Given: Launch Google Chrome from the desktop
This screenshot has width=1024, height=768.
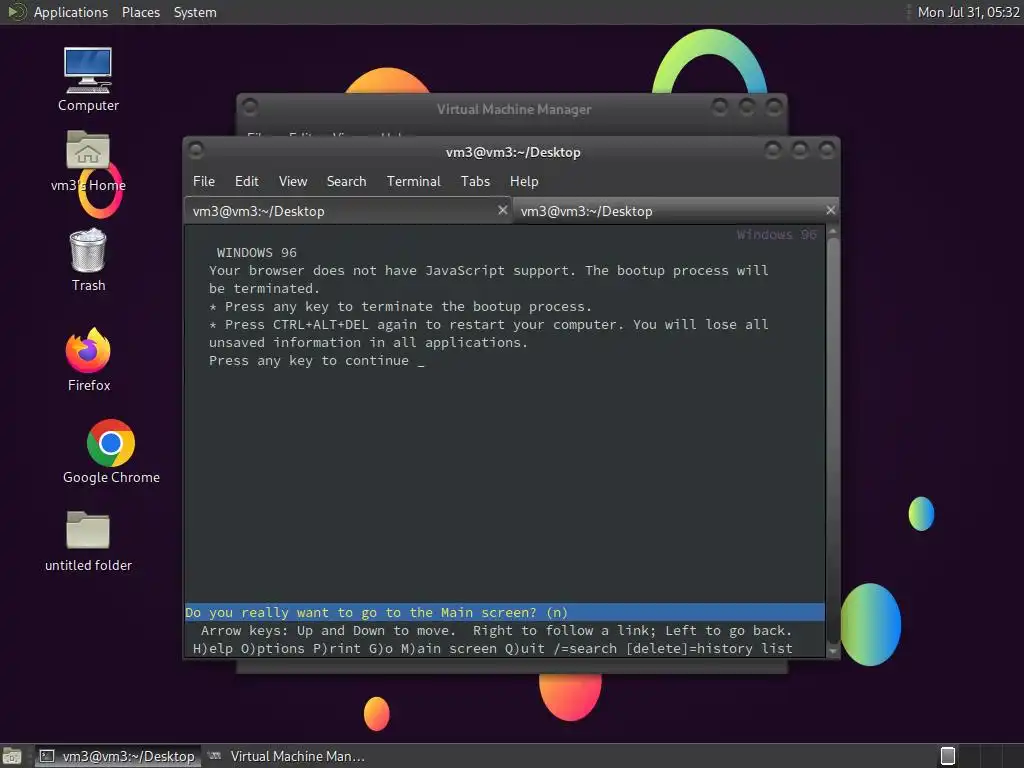Looking at the screenshot, I should pos(111,452).
